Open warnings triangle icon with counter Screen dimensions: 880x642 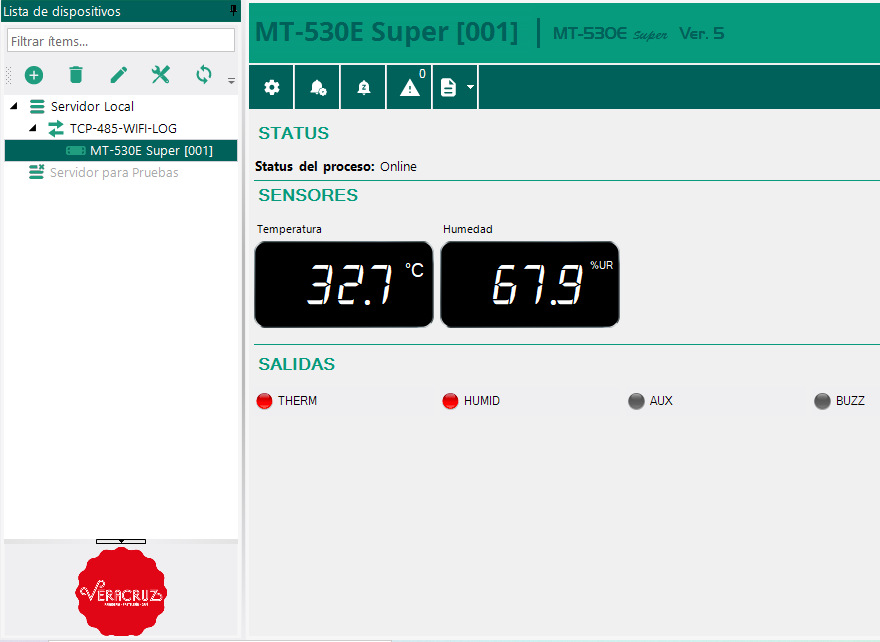410,88
